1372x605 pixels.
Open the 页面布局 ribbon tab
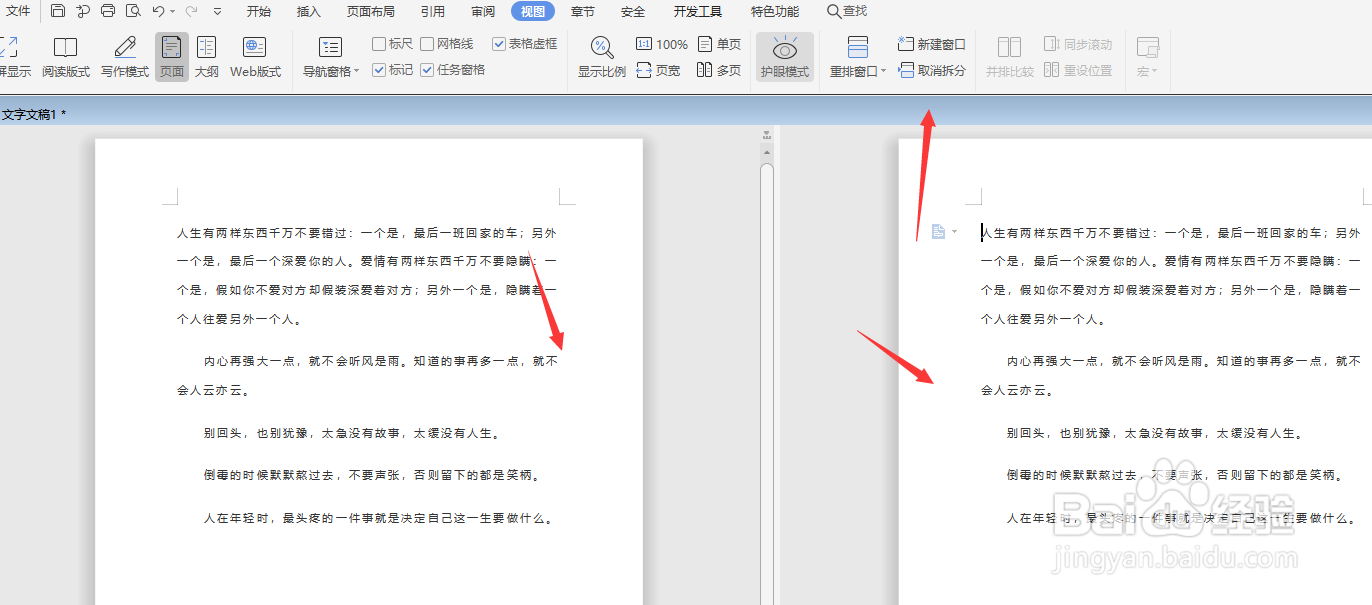pos(371,11)
